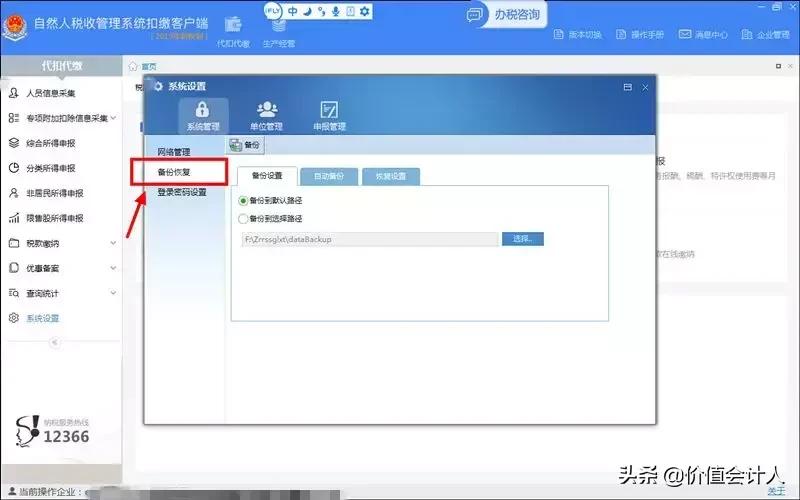Click 非居民所得申报 person icon
The width and height of the screenshot is (800, 500).
point(14,193)
